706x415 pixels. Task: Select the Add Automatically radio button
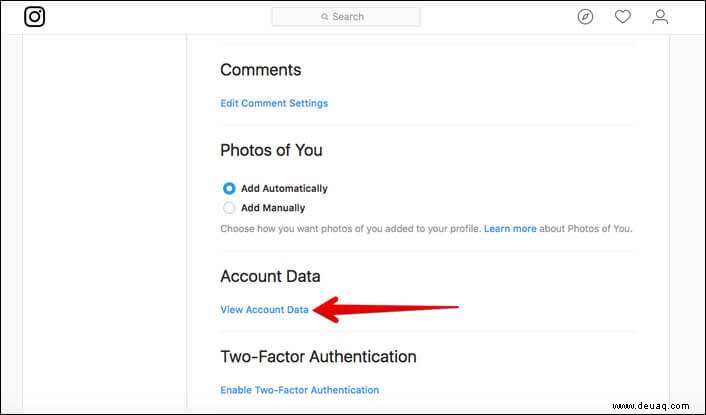tap(229, 188)
